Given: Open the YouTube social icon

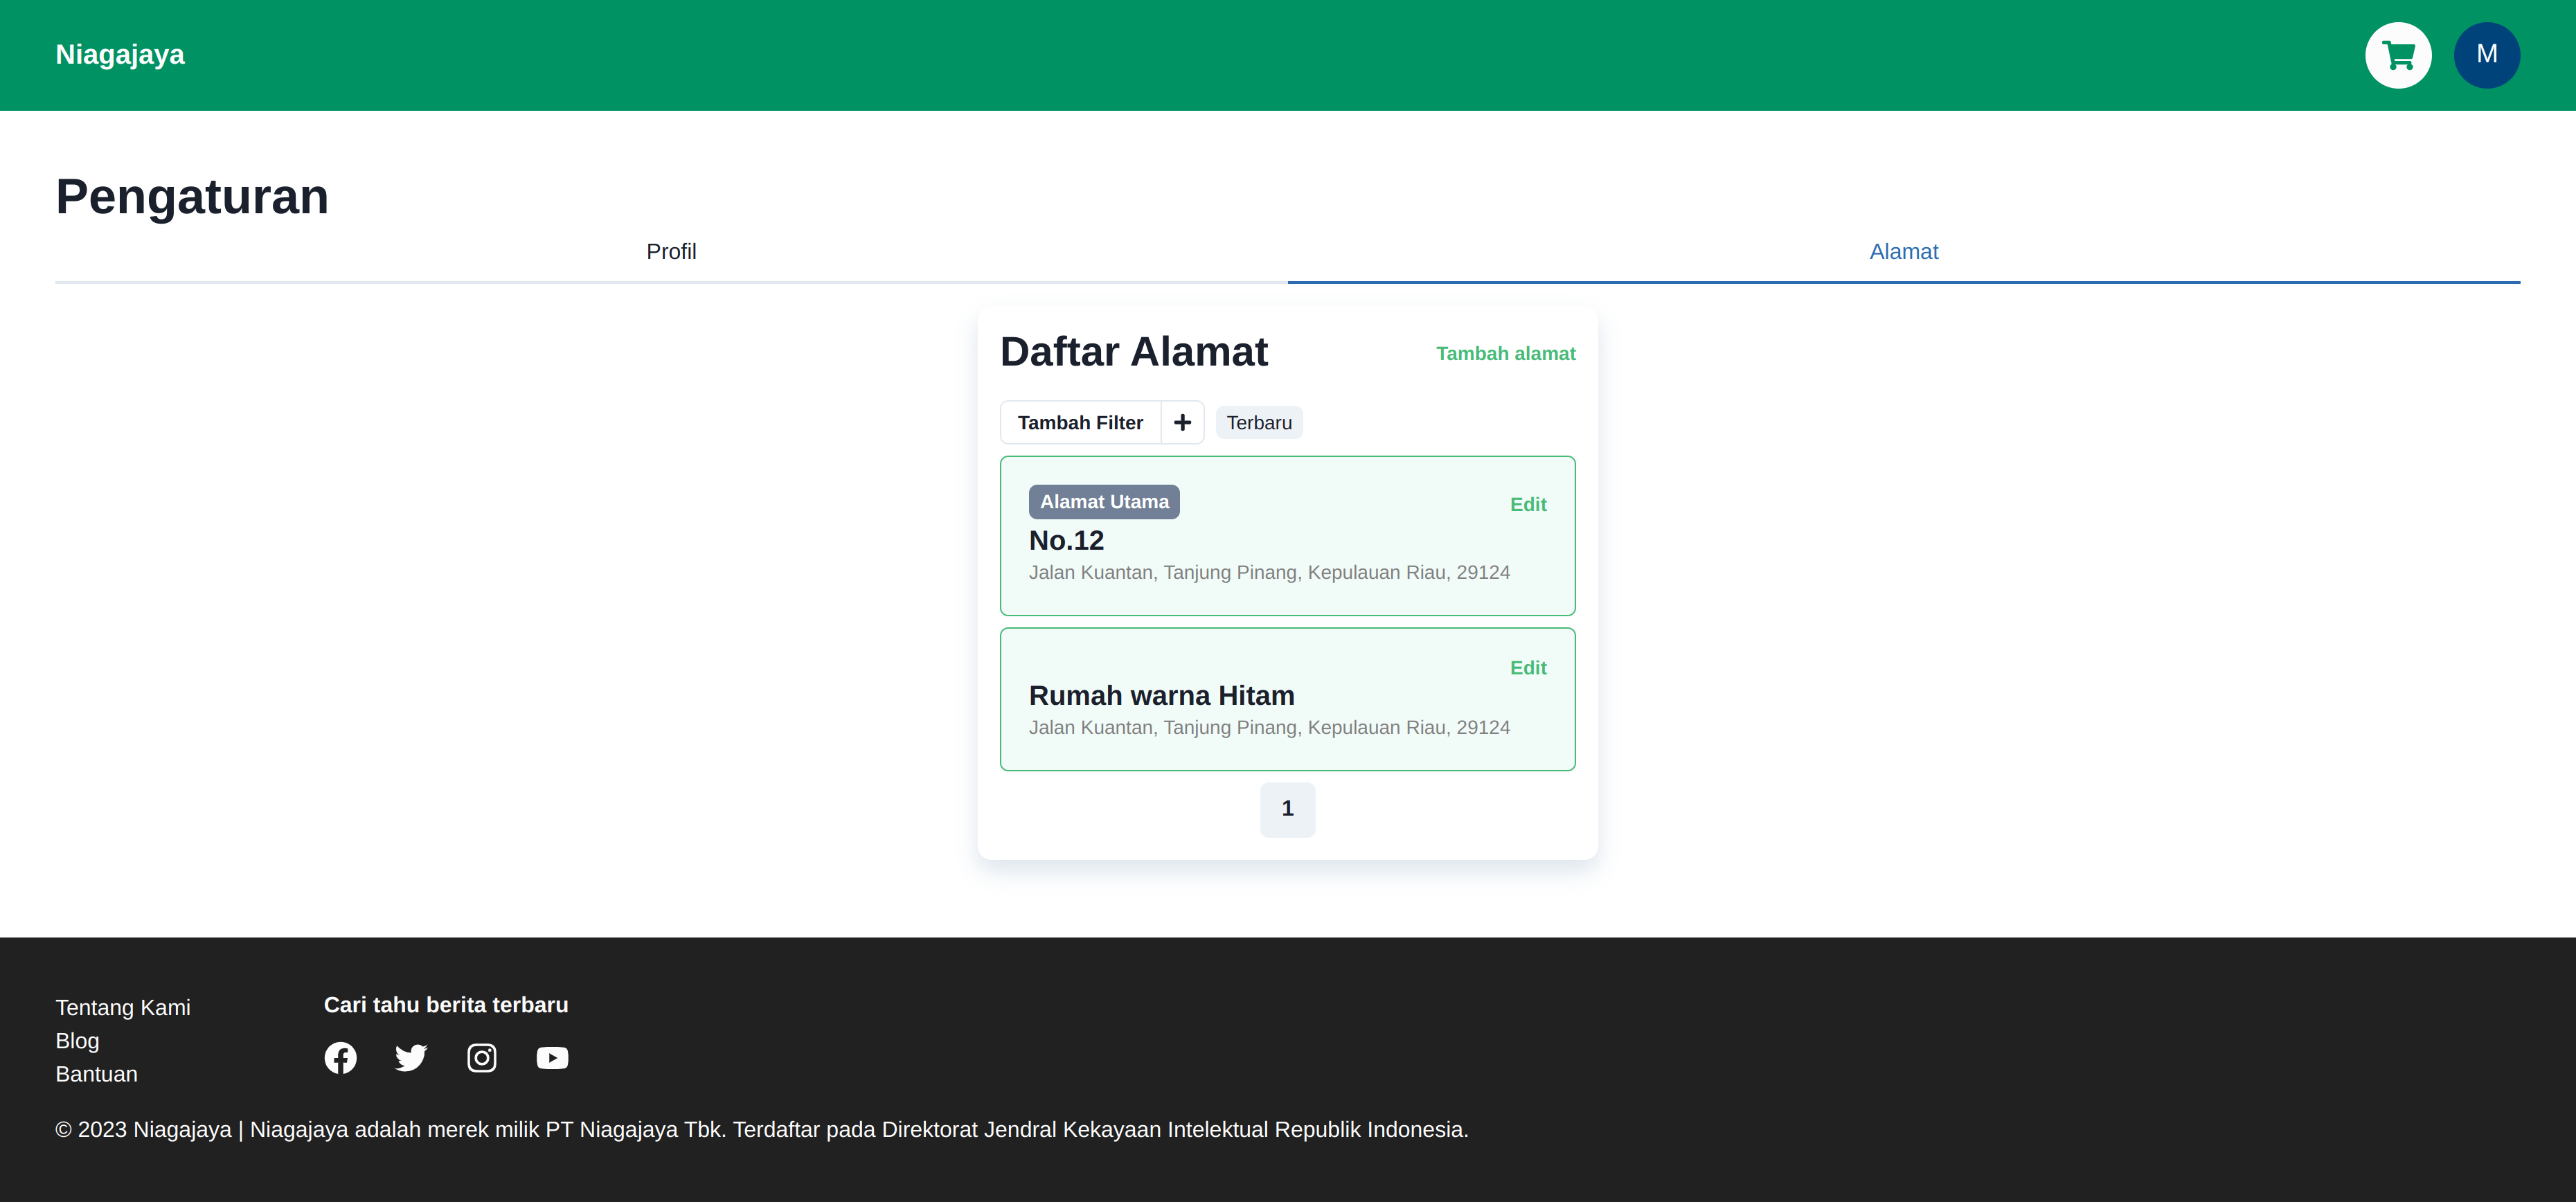Looking at the screenshot, I should pos(552,1057).
